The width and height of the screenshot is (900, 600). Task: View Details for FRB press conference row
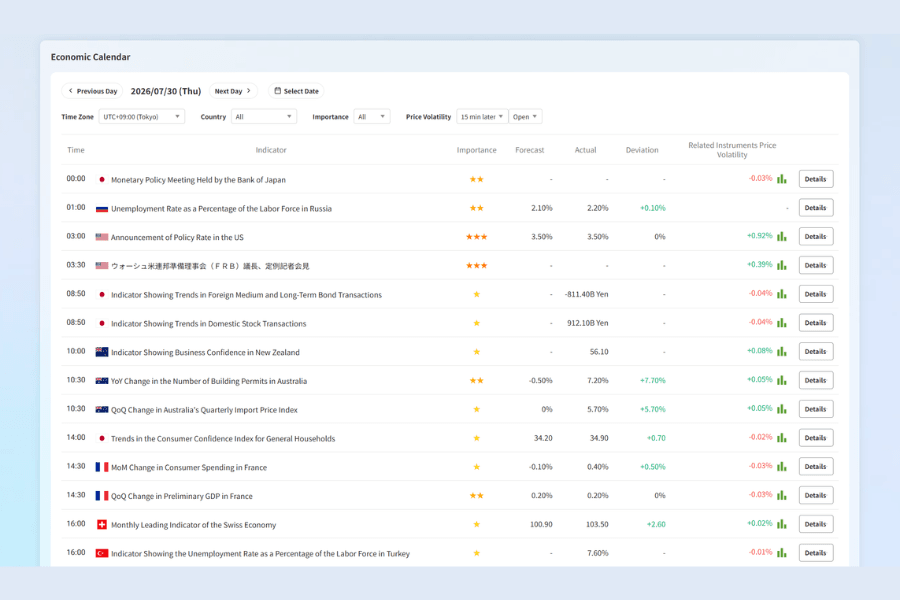(x=816, y=265)
